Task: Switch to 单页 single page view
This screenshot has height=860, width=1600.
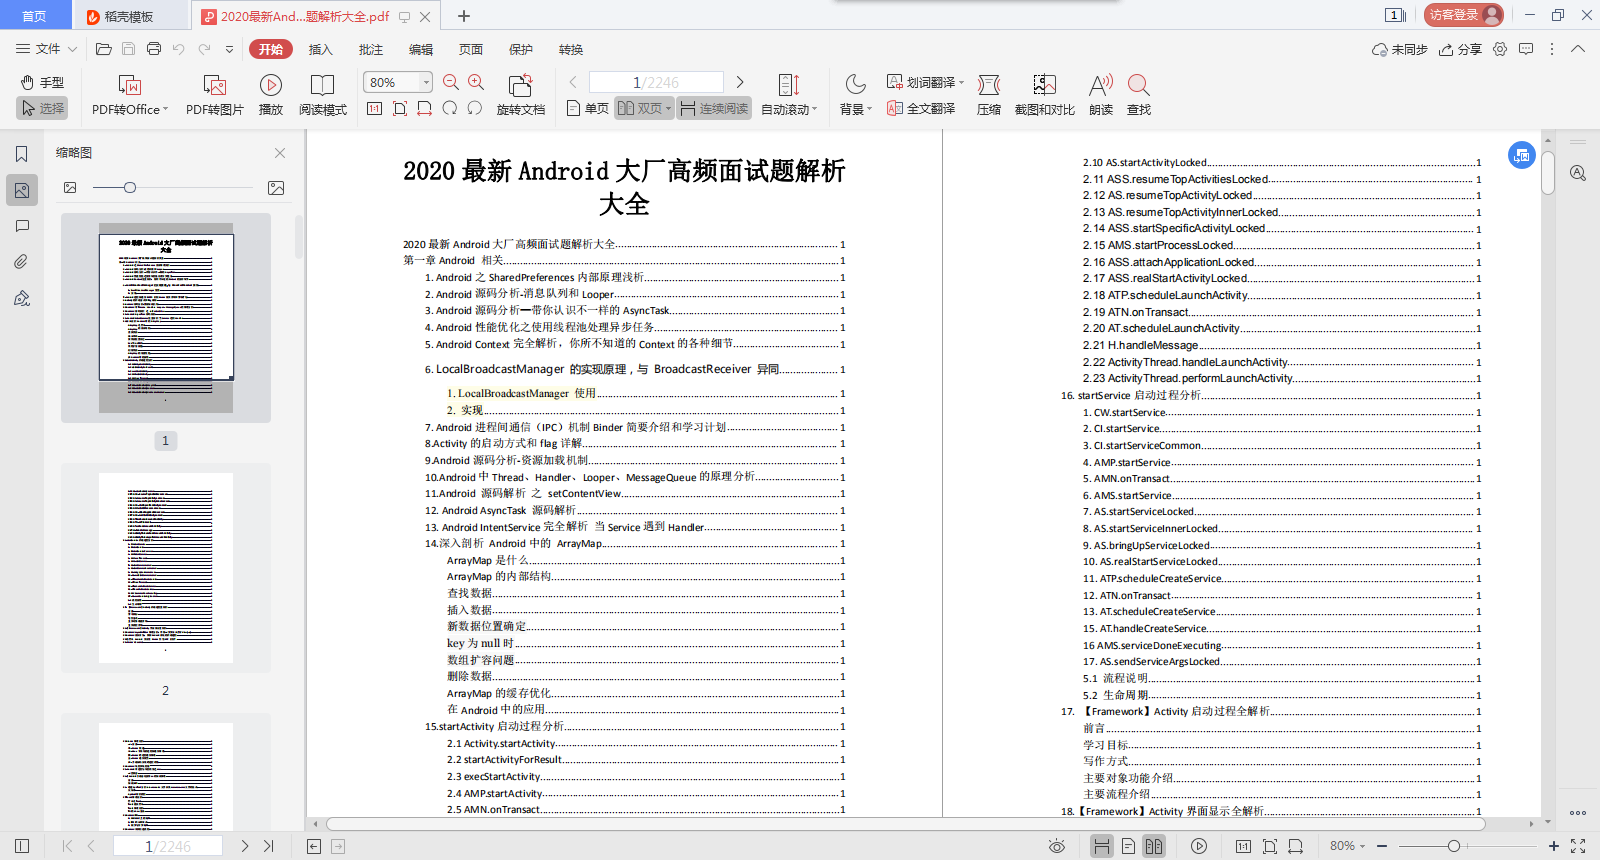Action: [x=587, y=108]
